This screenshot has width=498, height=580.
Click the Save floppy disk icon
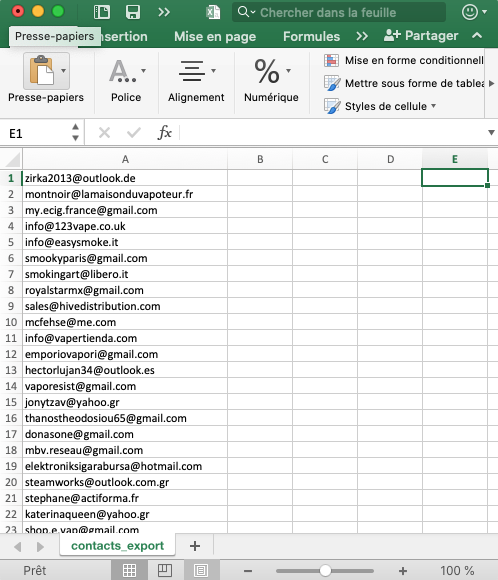132,12
